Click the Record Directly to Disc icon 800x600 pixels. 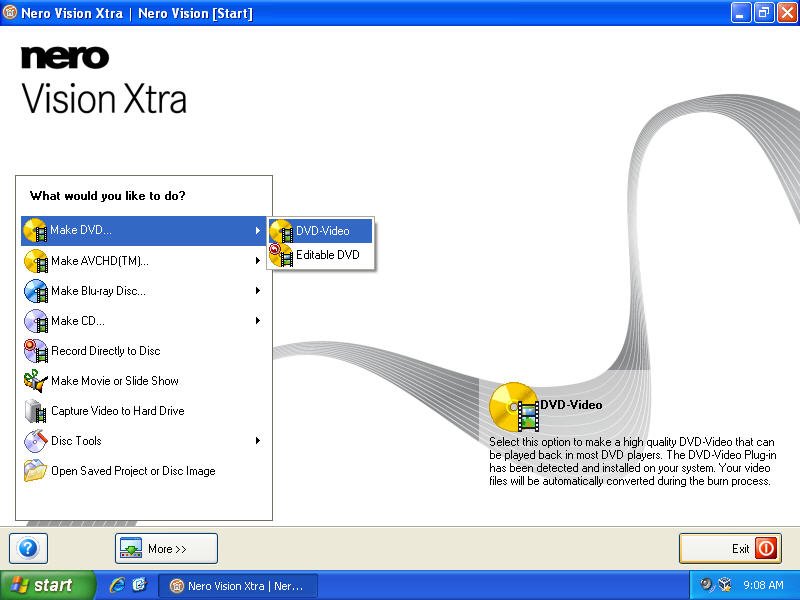36,351
